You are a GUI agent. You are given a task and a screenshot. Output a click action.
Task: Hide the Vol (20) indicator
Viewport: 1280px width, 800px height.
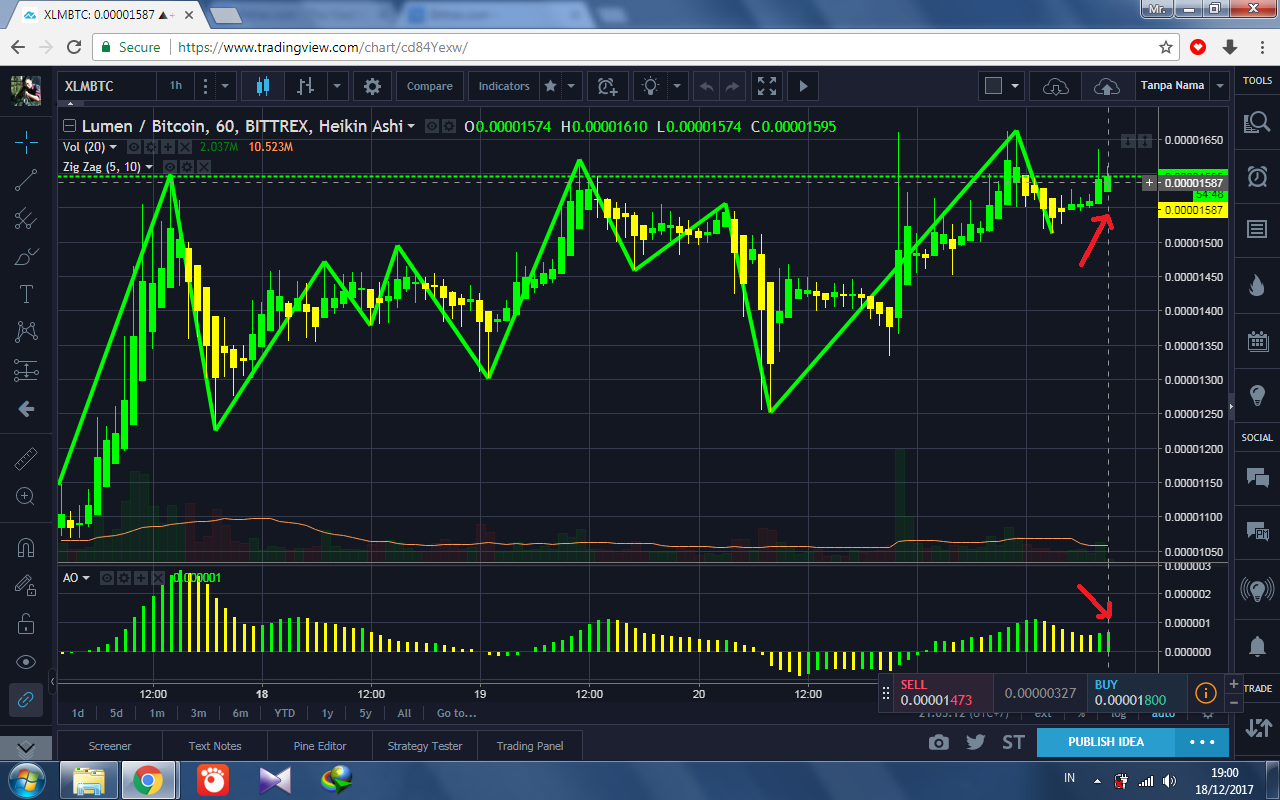[x=134, y=147]
